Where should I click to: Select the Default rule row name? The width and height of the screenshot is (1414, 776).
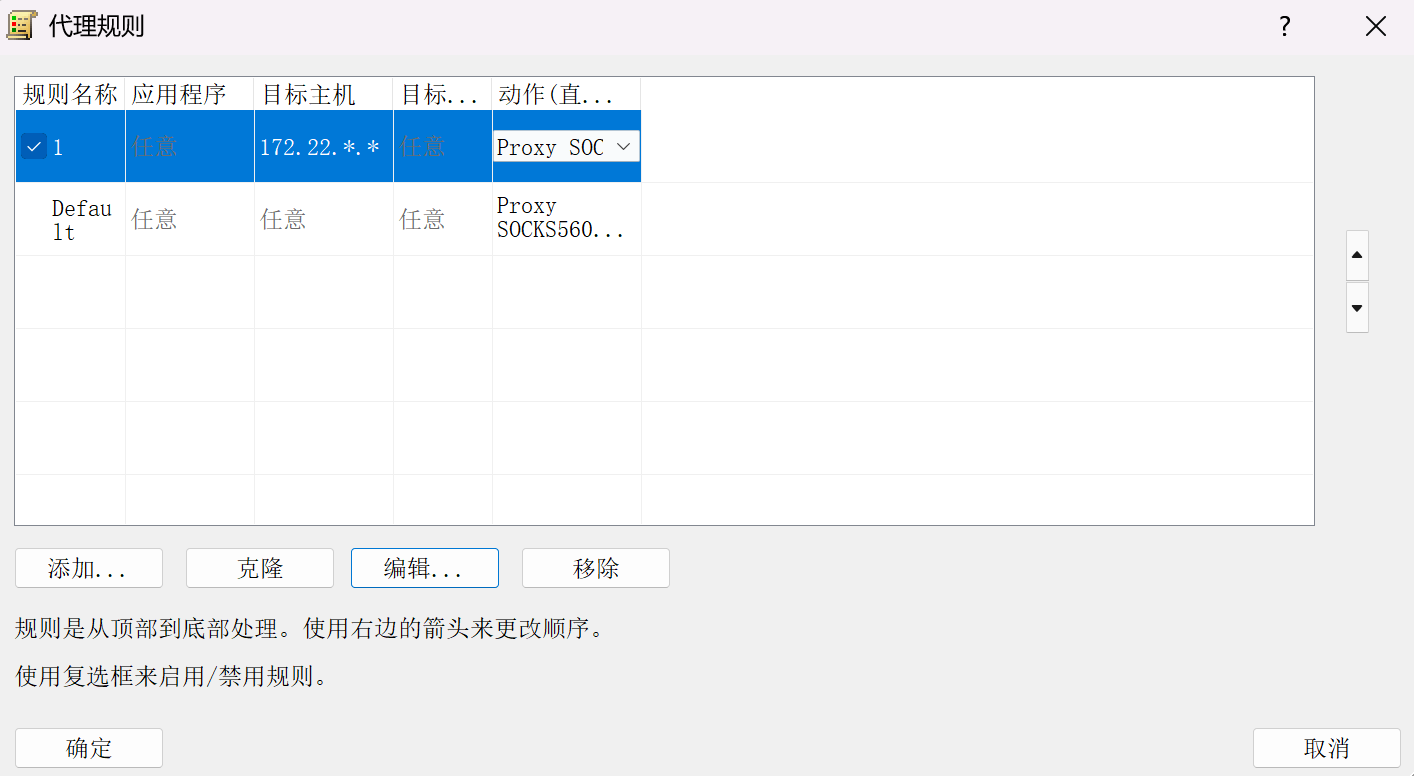(x=80, y=220)
